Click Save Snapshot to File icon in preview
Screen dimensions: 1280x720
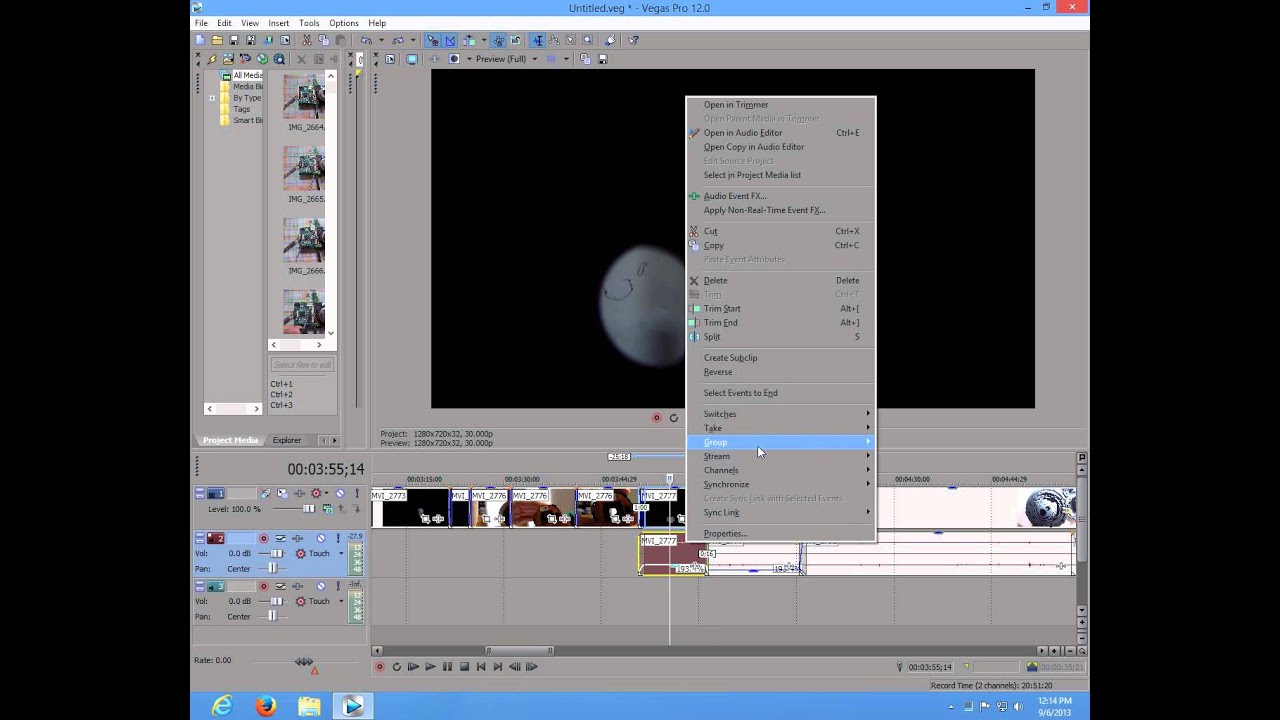[x=602, y=59]
